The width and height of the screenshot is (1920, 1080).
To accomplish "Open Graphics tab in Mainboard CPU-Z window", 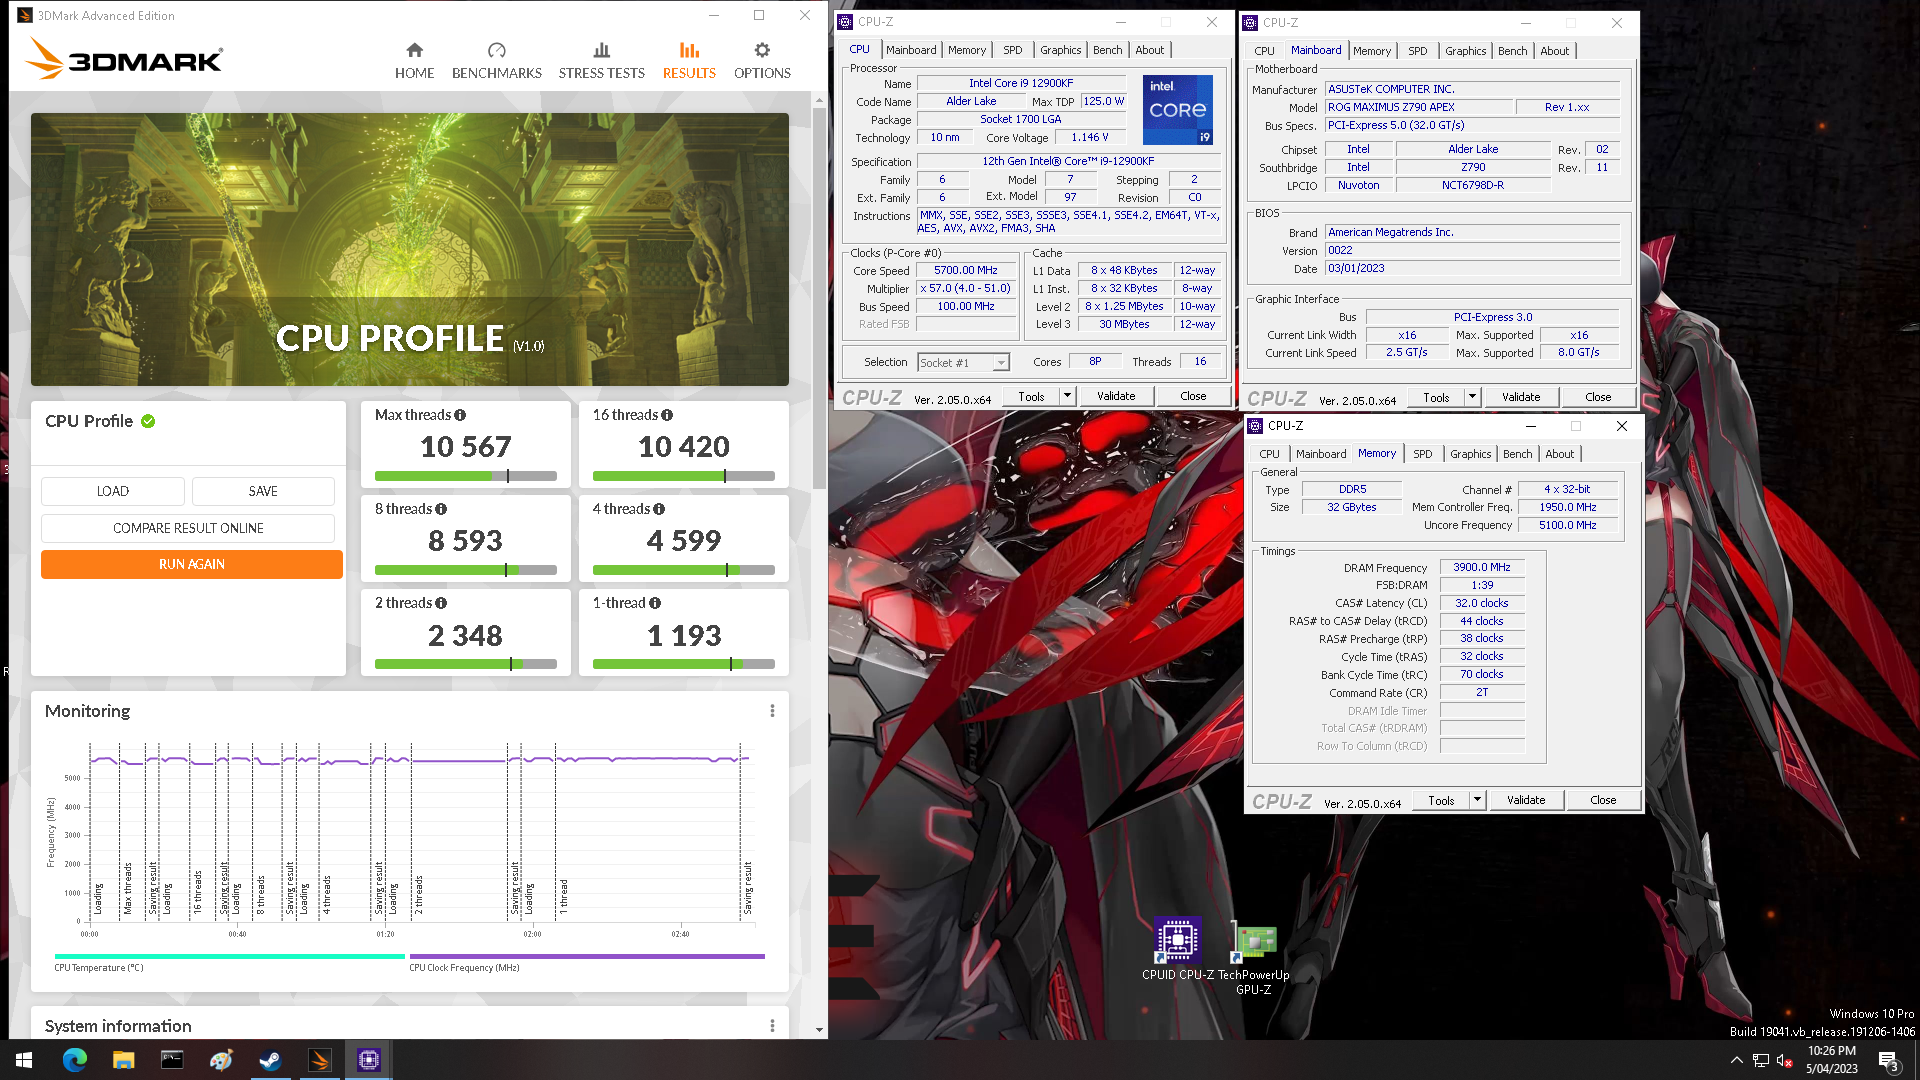I will [x=1465, y=51].
